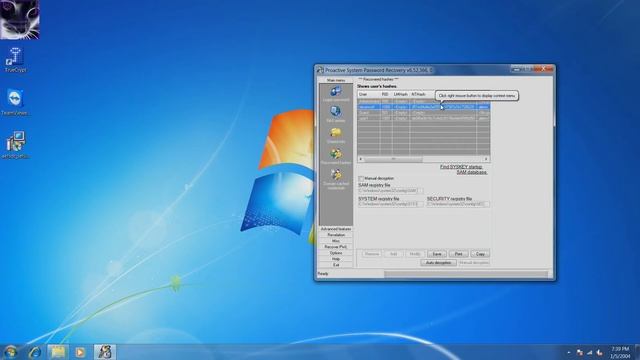Open the TrueCrypt desktop shortcut
The height and width of the screenshot is (360, 640).
tap(16, 60)
